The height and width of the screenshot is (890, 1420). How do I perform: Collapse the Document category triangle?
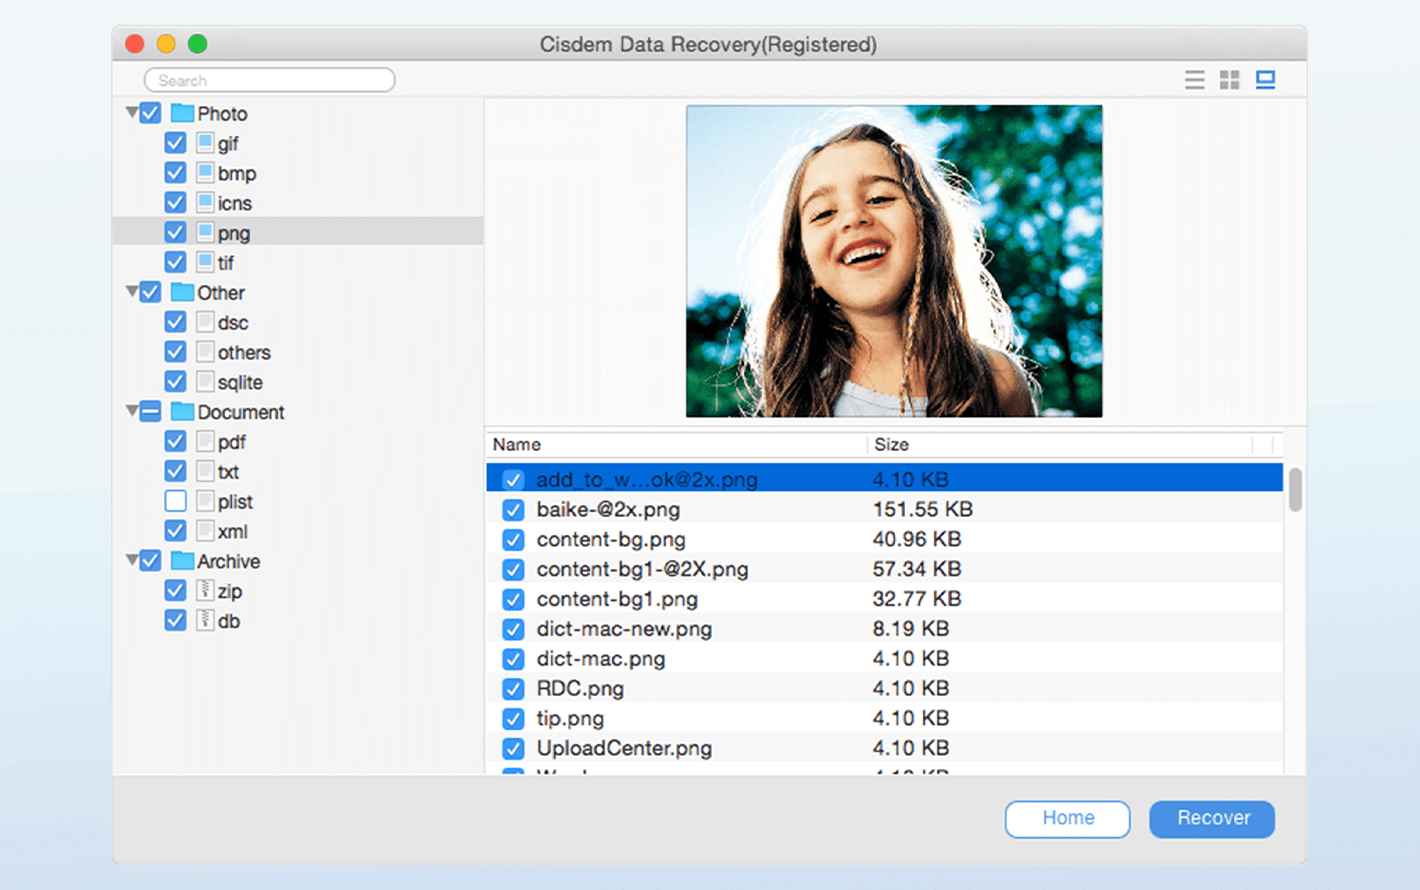tap(132, 411)
